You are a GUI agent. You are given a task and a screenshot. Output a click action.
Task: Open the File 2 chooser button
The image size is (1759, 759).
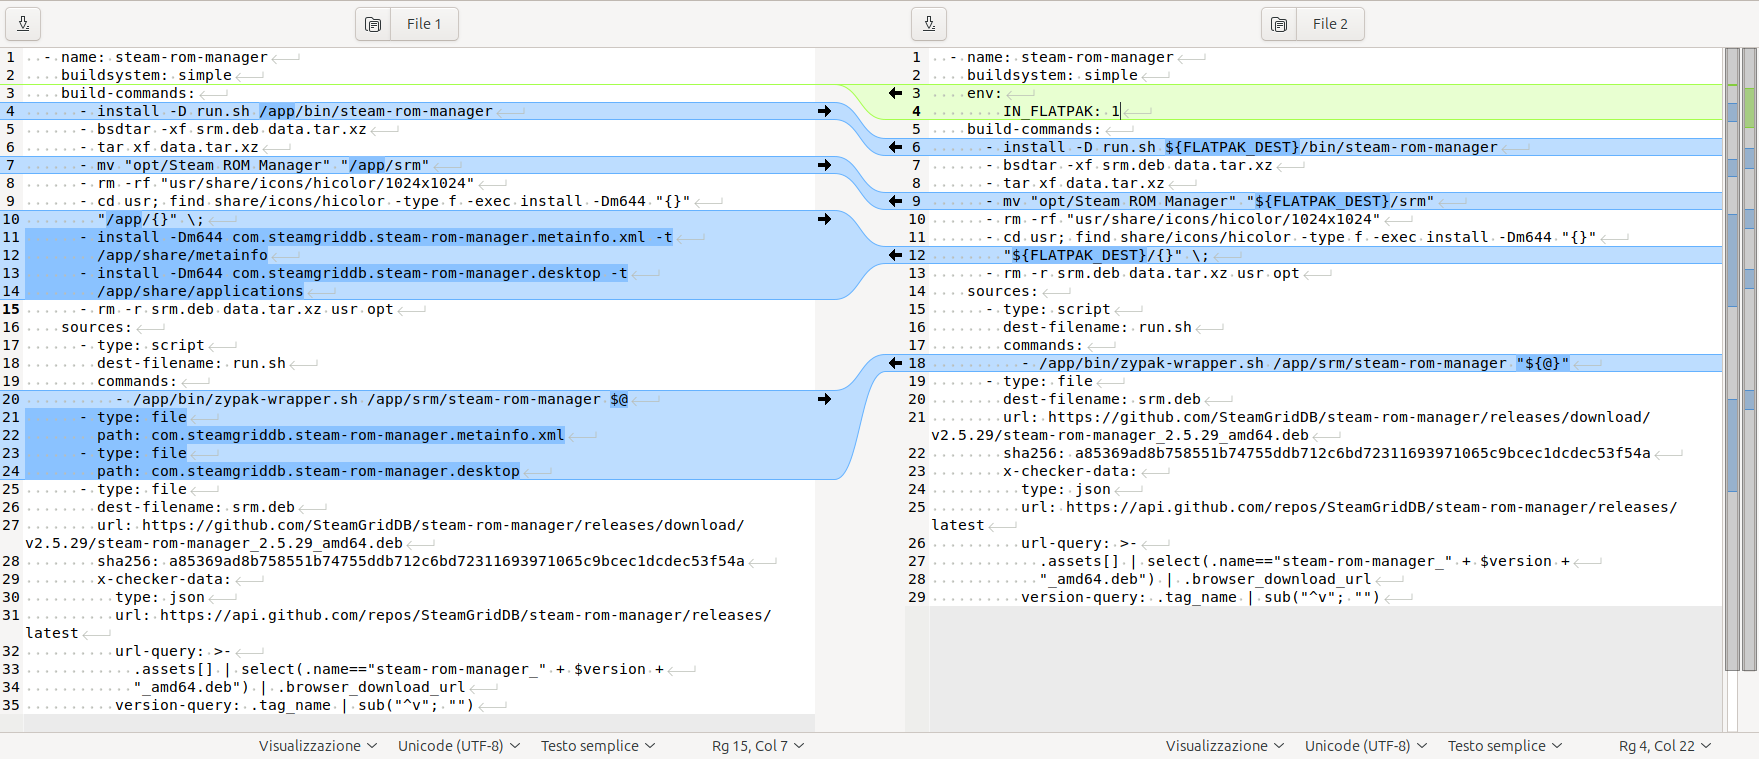[1313, 24]
